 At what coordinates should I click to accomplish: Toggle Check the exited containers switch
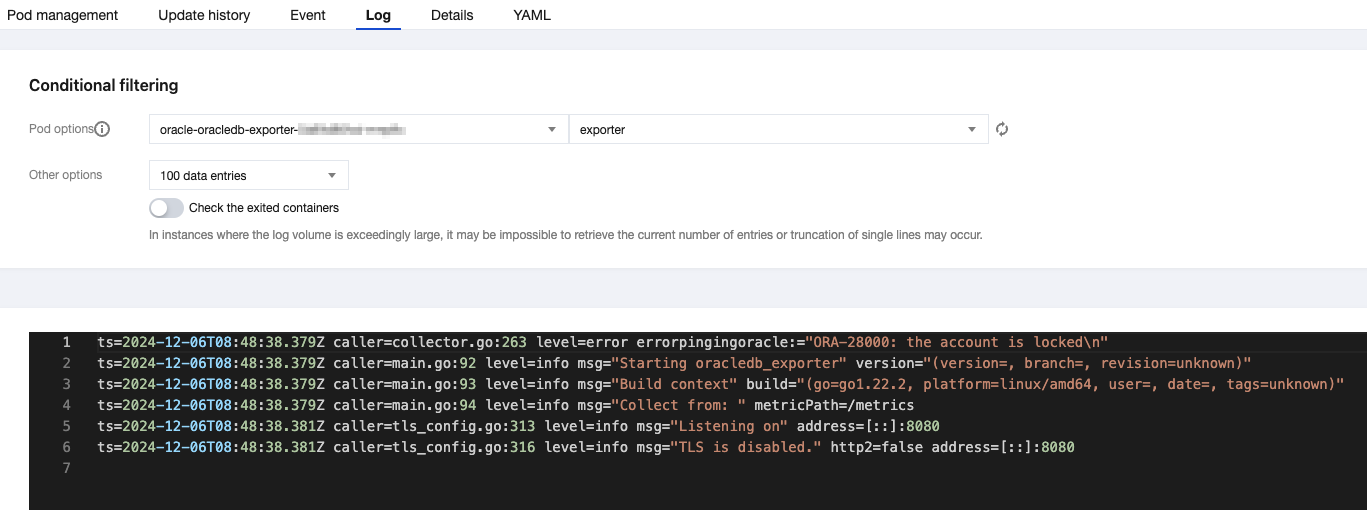[x=167, y=208]
